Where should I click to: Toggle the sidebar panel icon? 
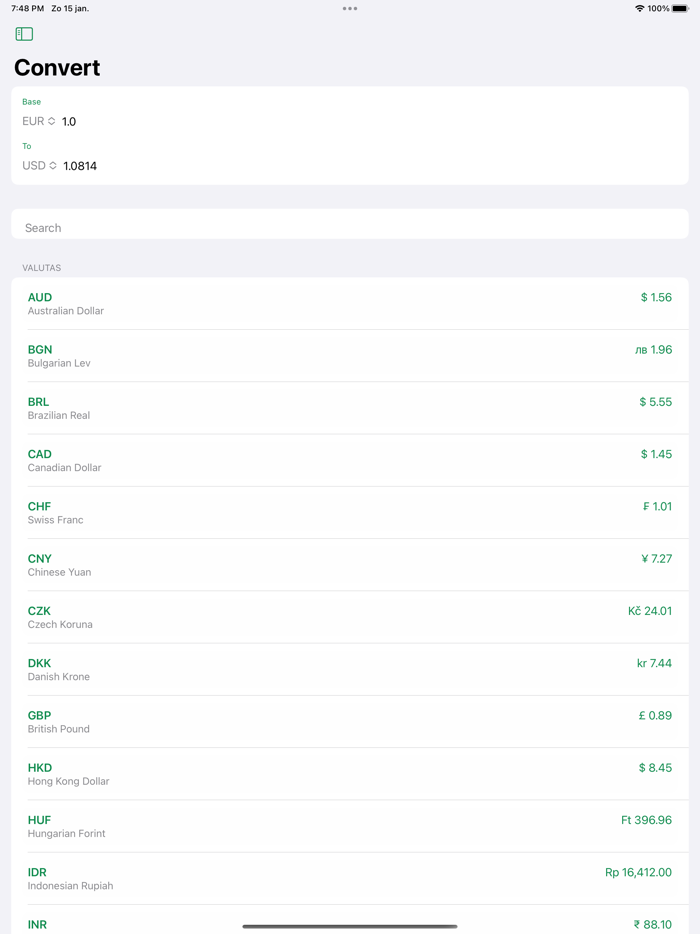(24, 34)
